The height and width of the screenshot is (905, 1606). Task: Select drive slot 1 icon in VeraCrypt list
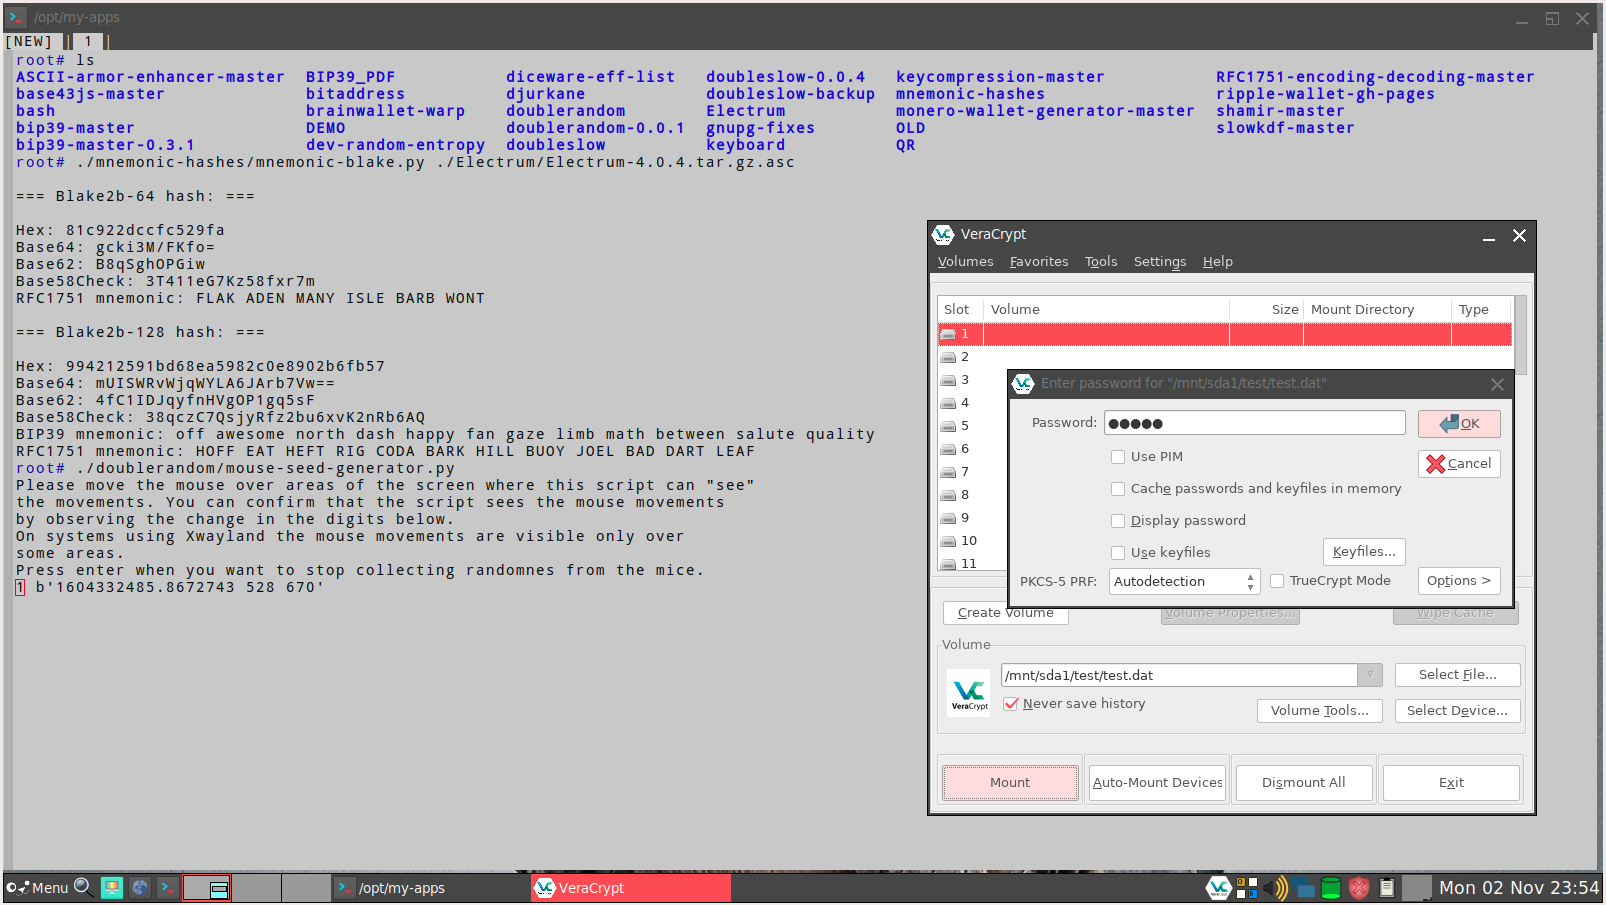pyautogui.click(x=948, y=334)
